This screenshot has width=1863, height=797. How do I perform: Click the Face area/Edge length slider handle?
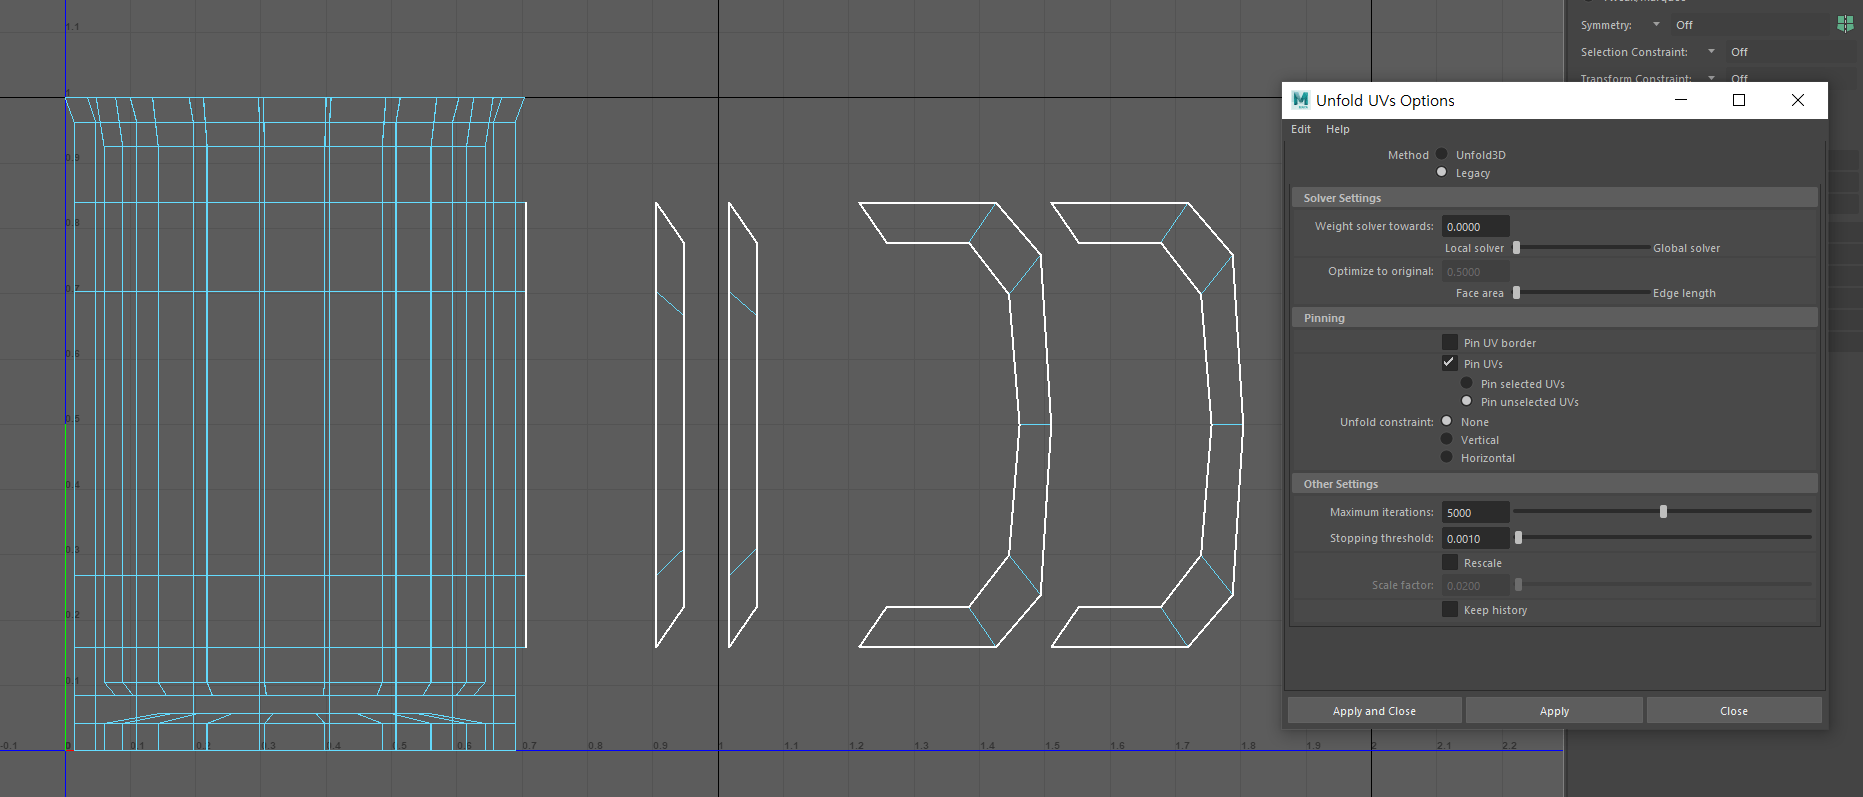[1517, 292]
